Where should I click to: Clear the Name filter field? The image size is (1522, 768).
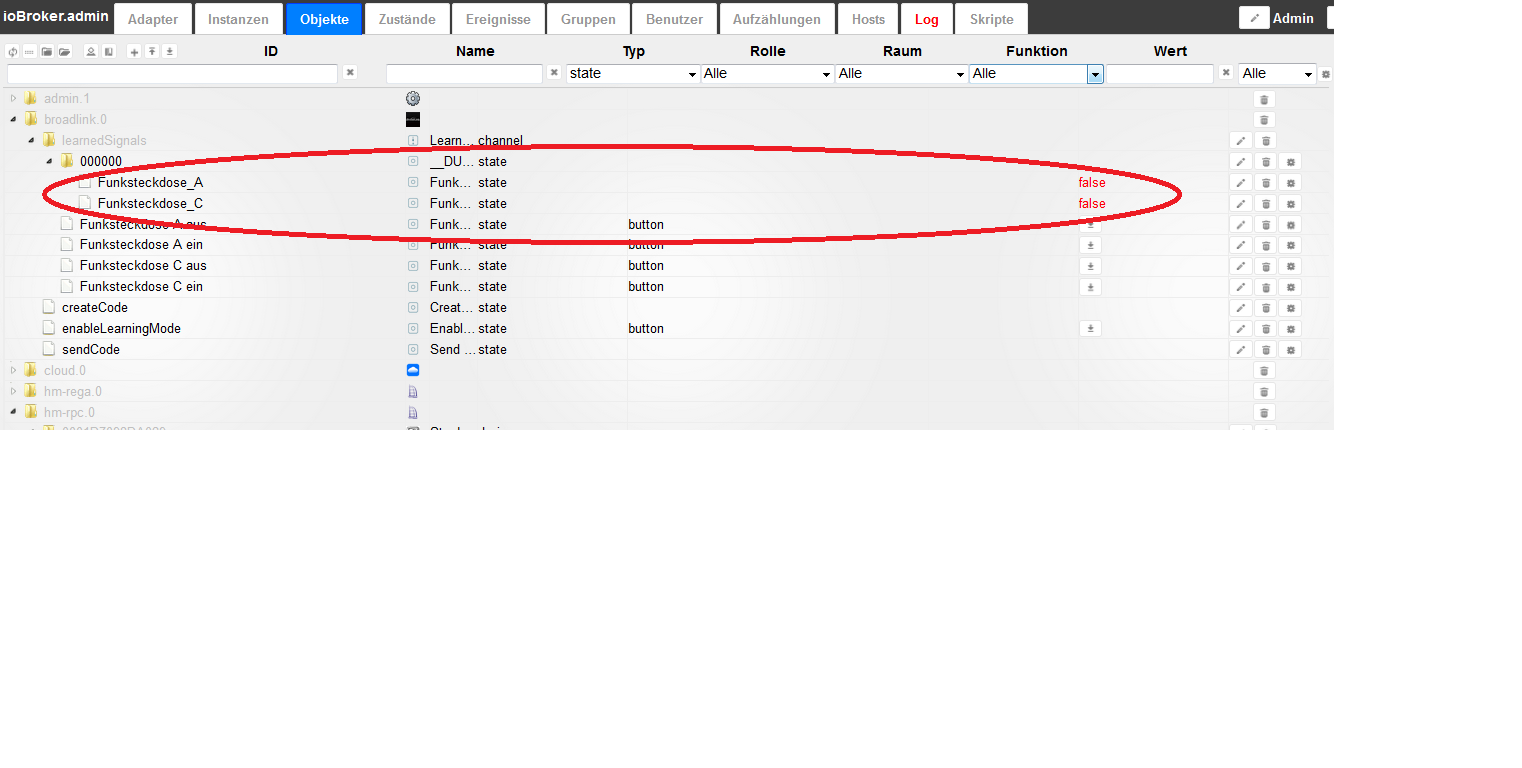[554, 73]
